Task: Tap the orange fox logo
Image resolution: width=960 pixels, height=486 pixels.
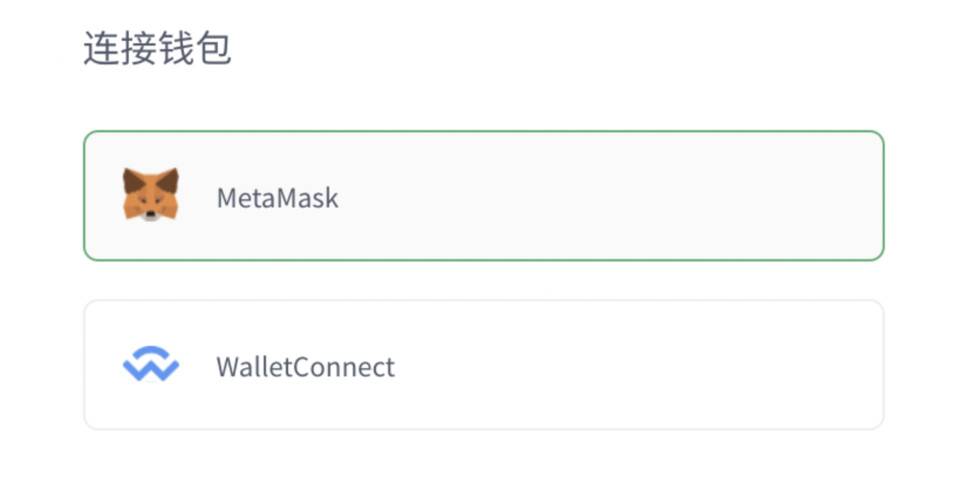Action: pyautogui.click(x=151, y=195)
